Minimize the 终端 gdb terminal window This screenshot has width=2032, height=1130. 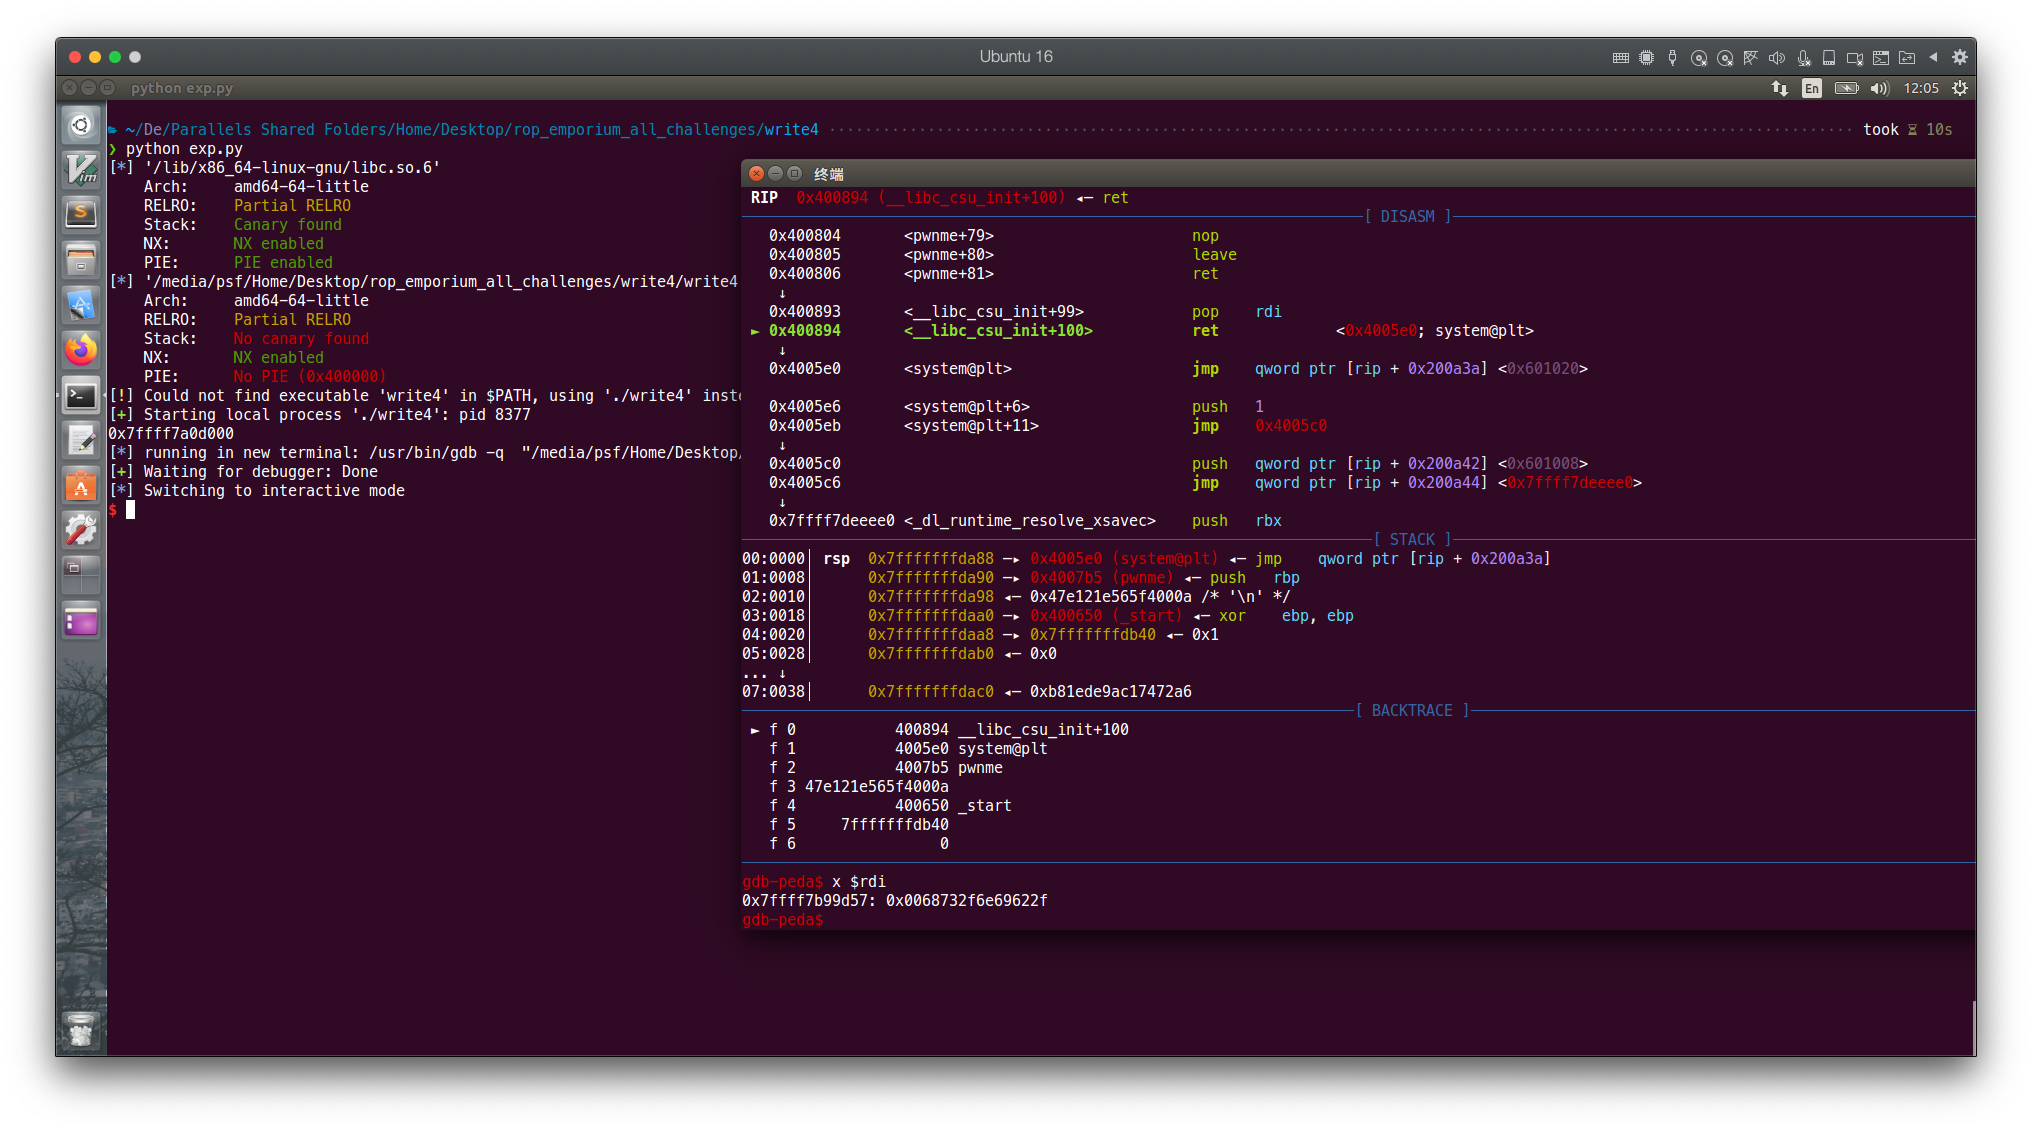click(x=775, y=173)
